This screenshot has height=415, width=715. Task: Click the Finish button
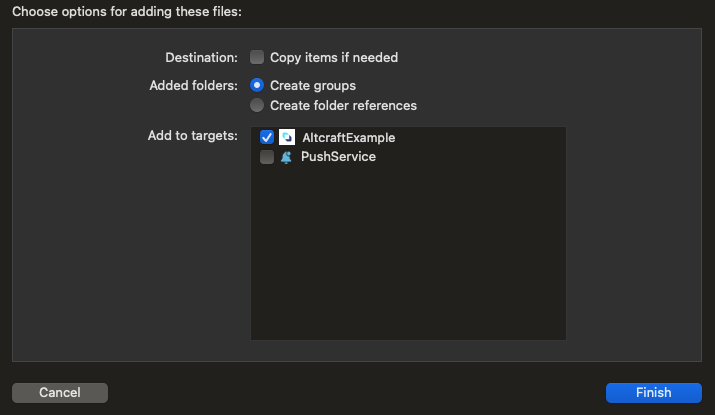653,393
